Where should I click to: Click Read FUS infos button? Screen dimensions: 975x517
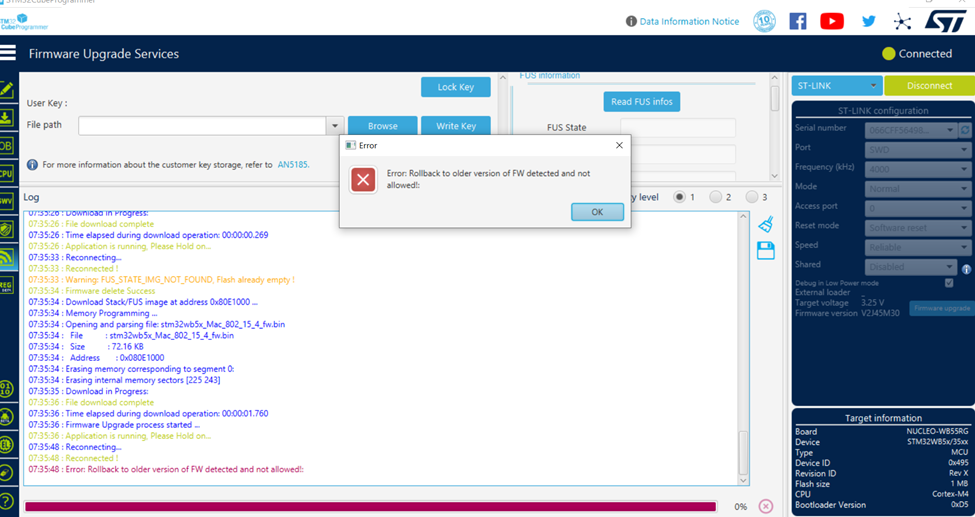point(642,101)
